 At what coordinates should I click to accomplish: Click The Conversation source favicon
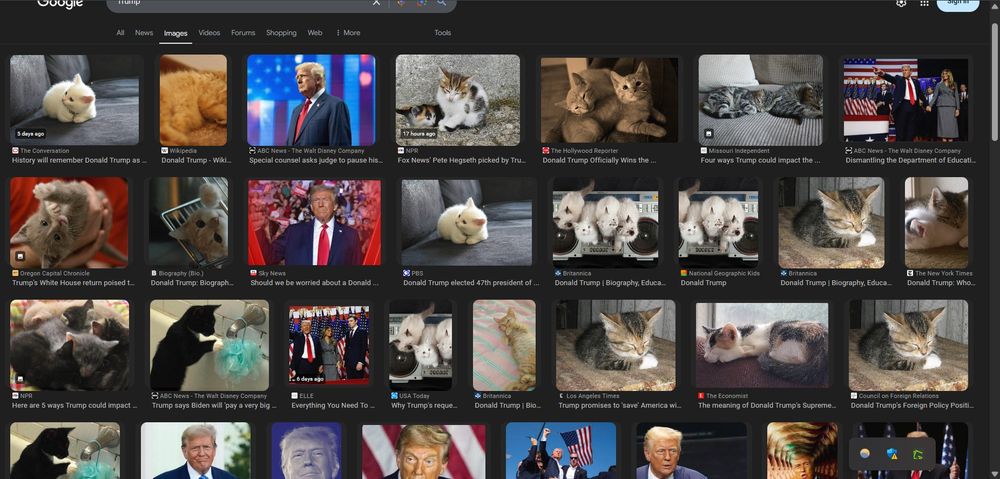pos(15,151)
